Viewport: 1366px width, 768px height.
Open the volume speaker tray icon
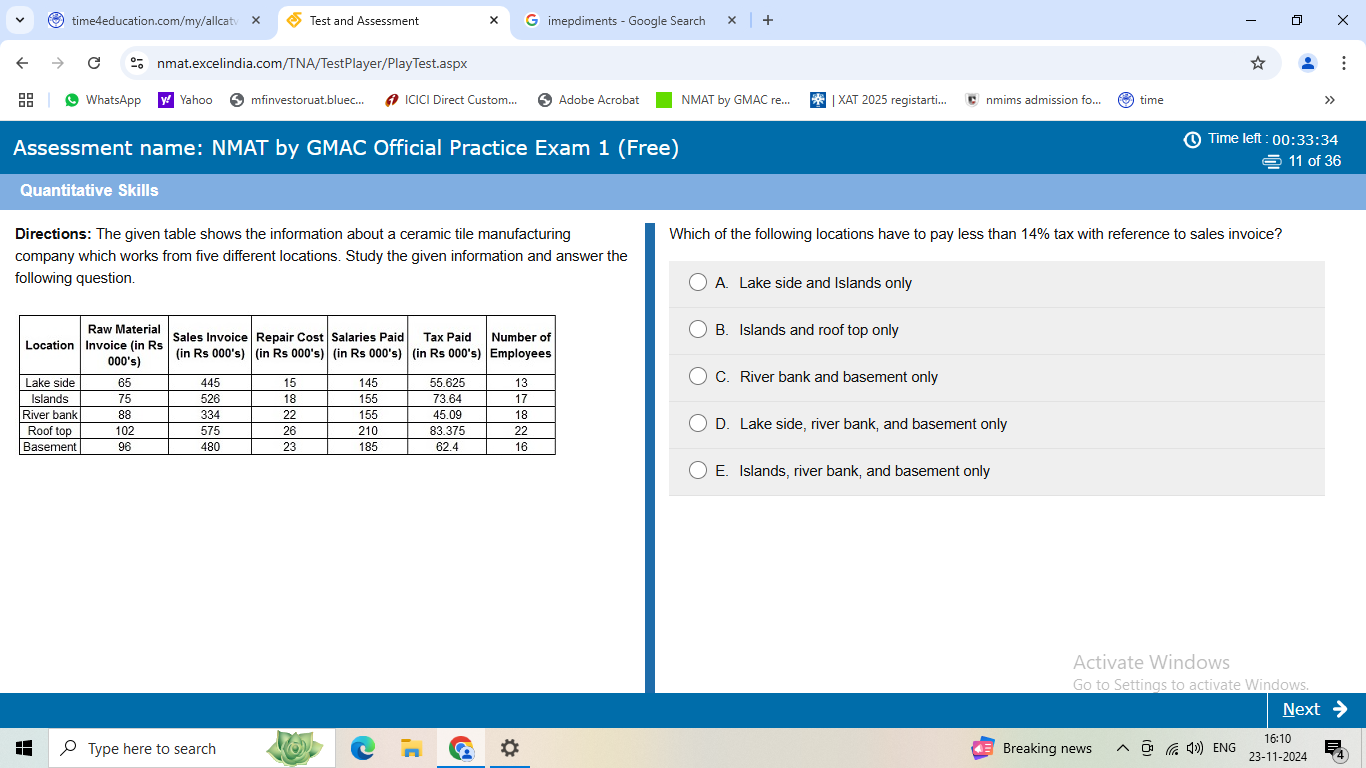[1194, 748]
